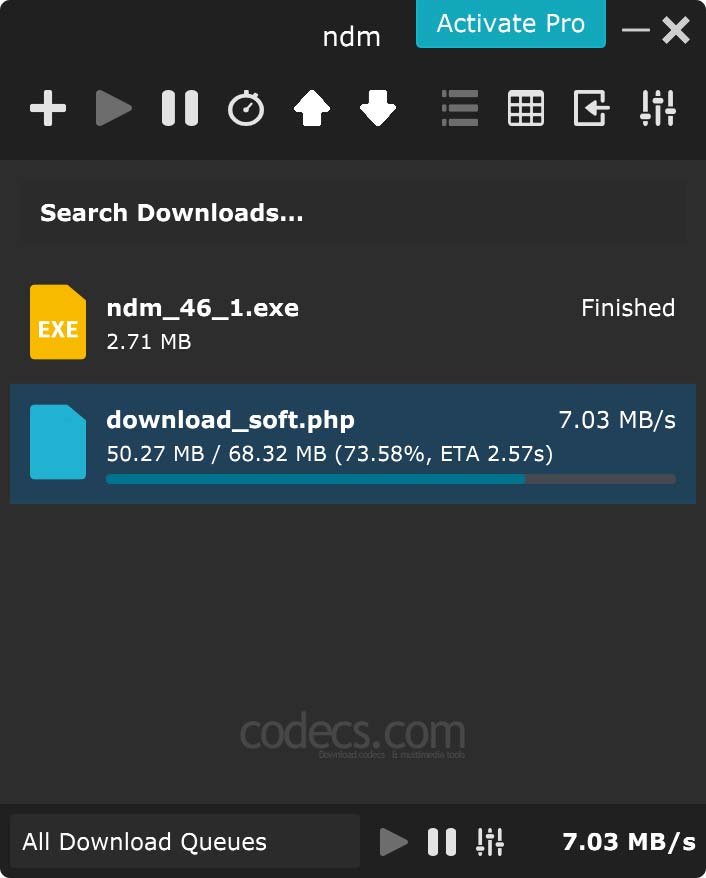
Task: Start queue with bottom play button
Action: point(394,842)
